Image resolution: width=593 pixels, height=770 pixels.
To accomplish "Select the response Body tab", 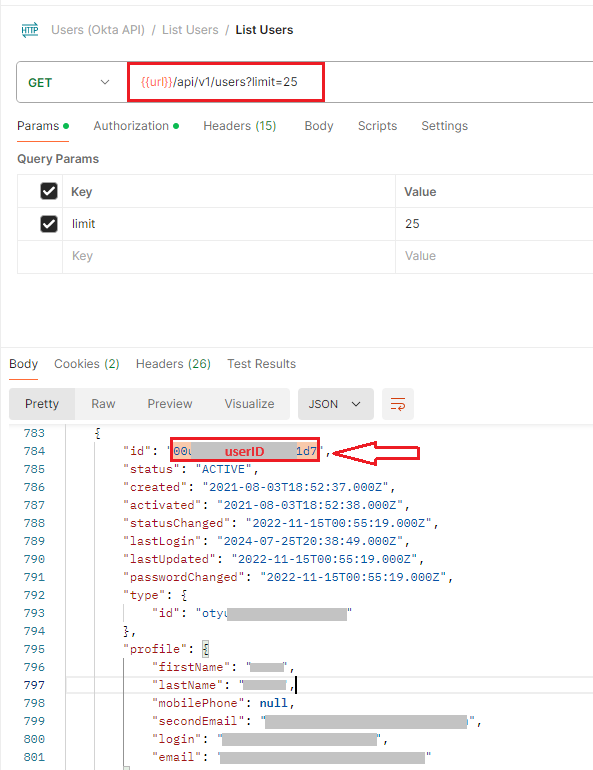I will click(x=23, y=364).
